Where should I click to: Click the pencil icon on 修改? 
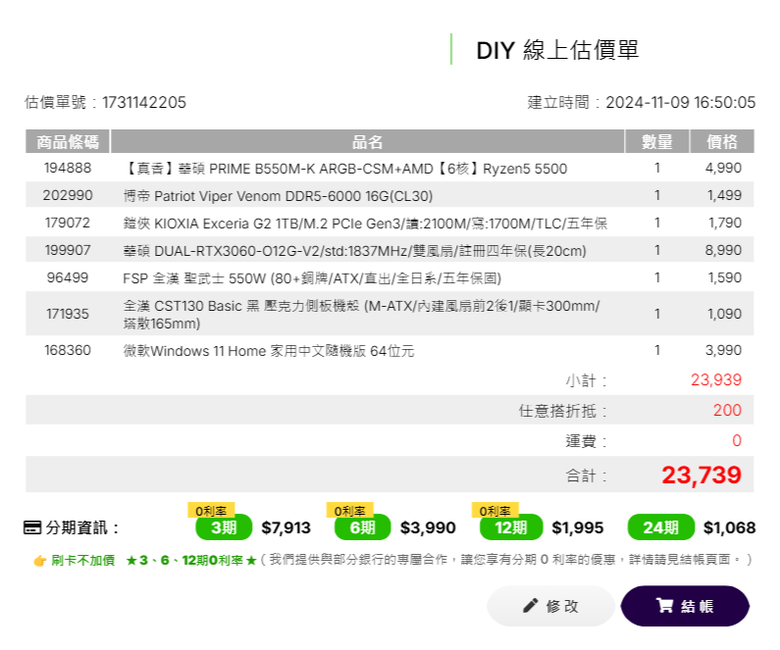pos(530,606)
